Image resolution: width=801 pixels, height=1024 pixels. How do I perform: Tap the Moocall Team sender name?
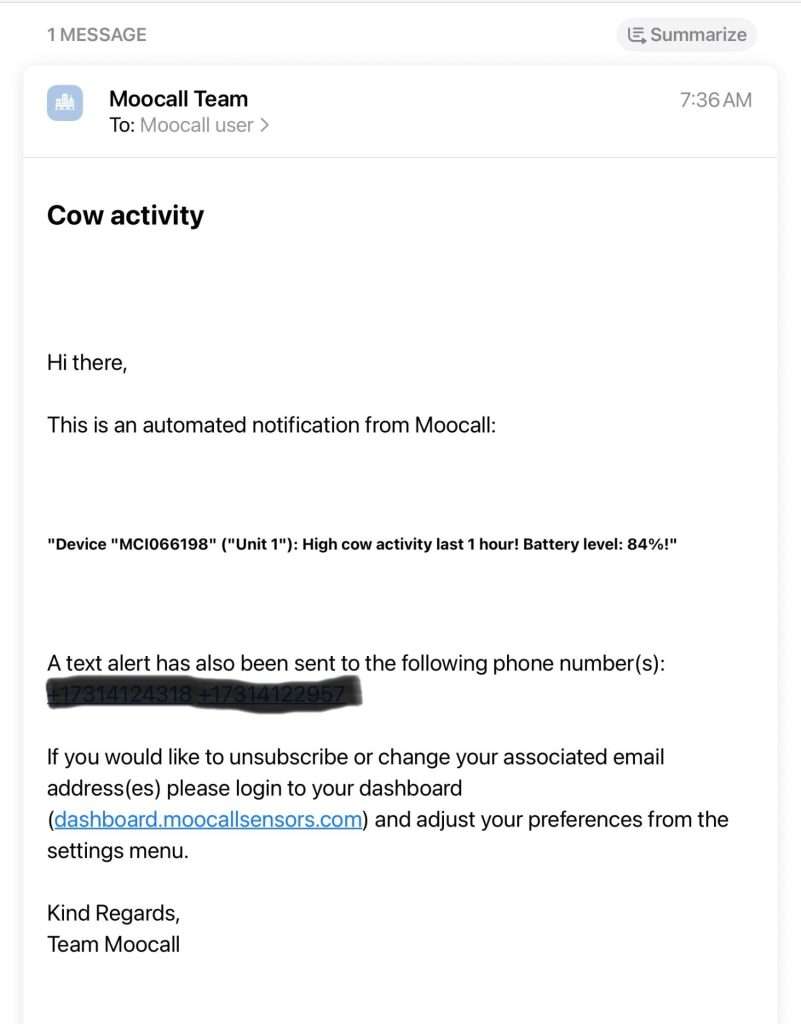click(x=178, y=99)
